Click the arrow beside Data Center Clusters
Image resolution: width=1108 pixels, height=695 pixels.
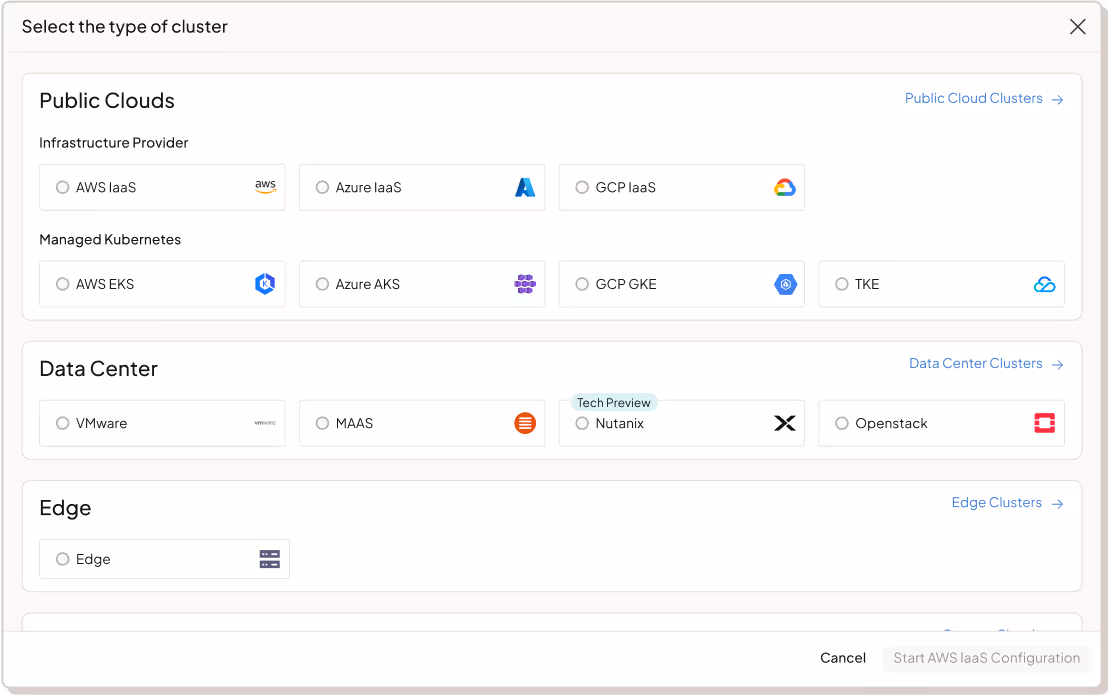coord(1057,364)
